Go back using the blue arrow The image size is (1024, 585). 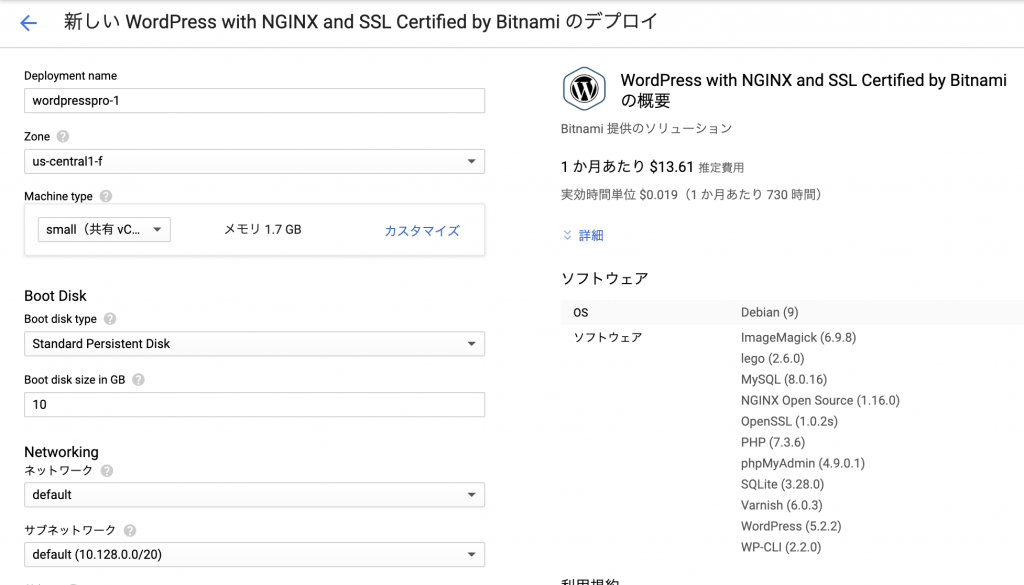pos(28,24)
